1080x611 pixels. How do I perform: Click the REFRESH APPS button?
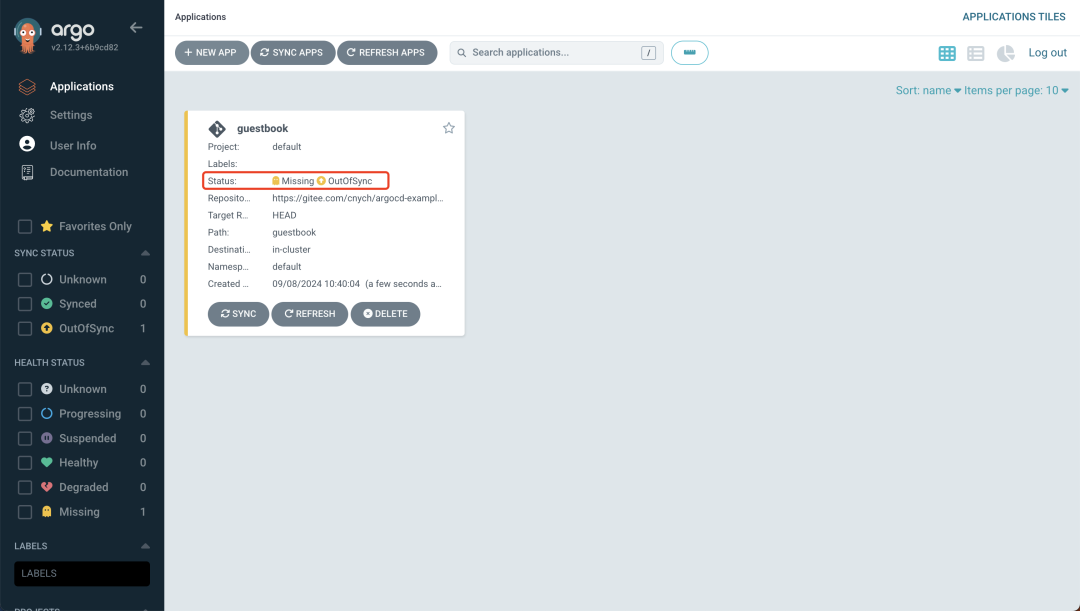[387, 52]
